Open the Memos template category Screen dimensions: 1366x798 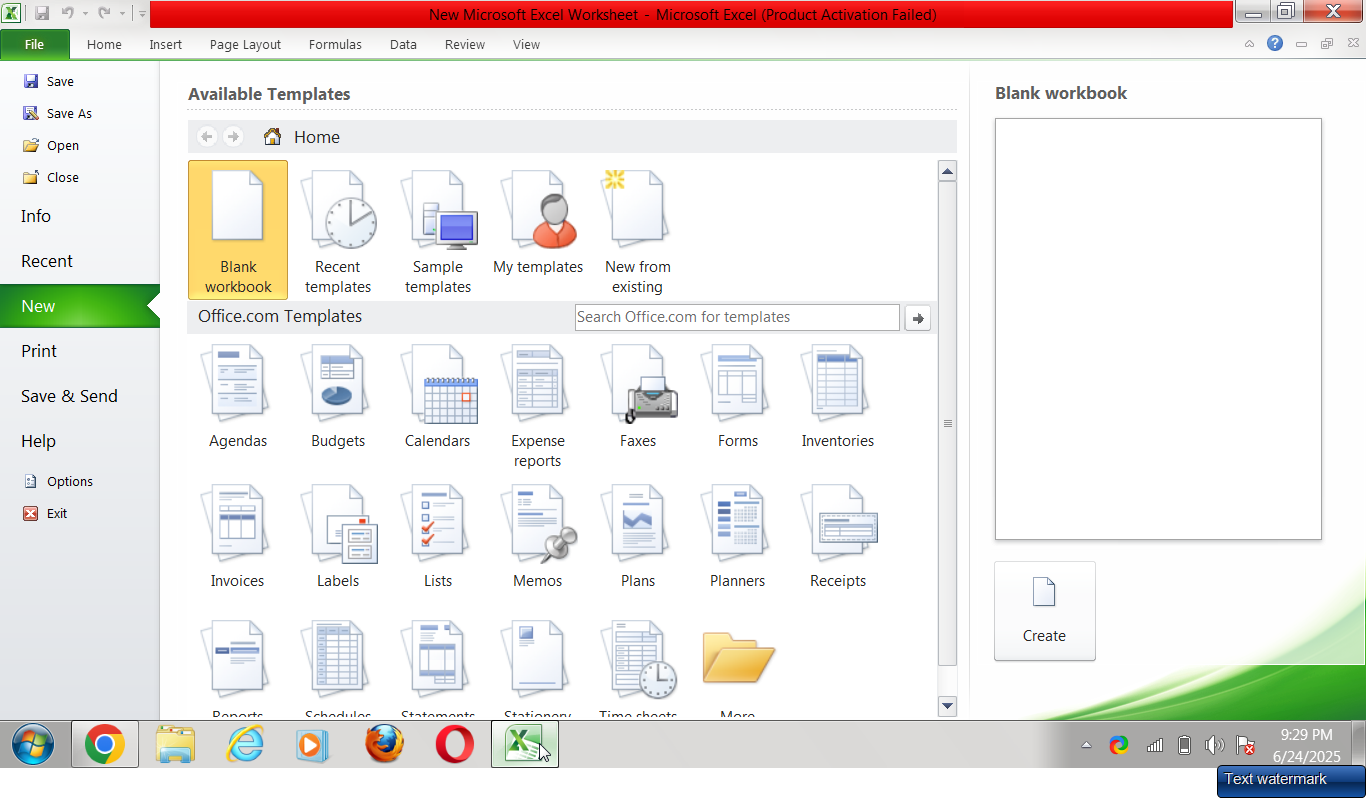click(538, 536)
